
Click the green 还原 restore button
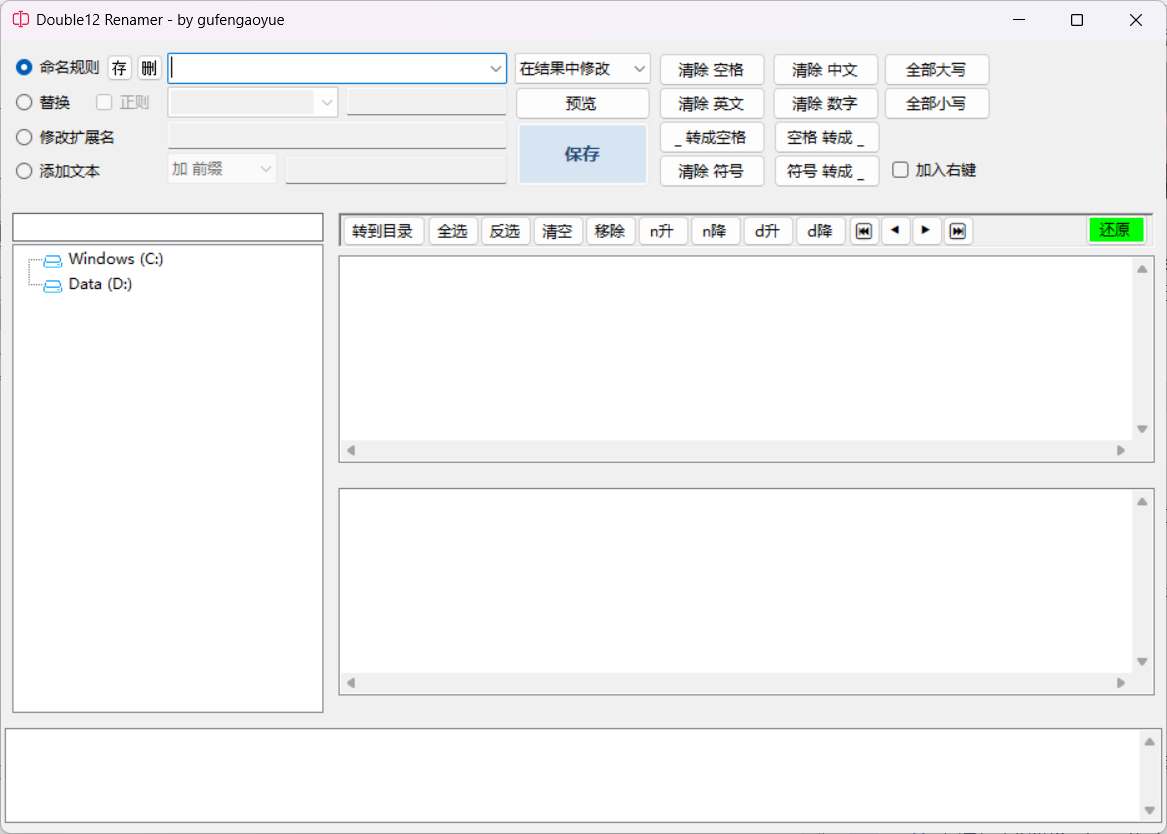1115,230
